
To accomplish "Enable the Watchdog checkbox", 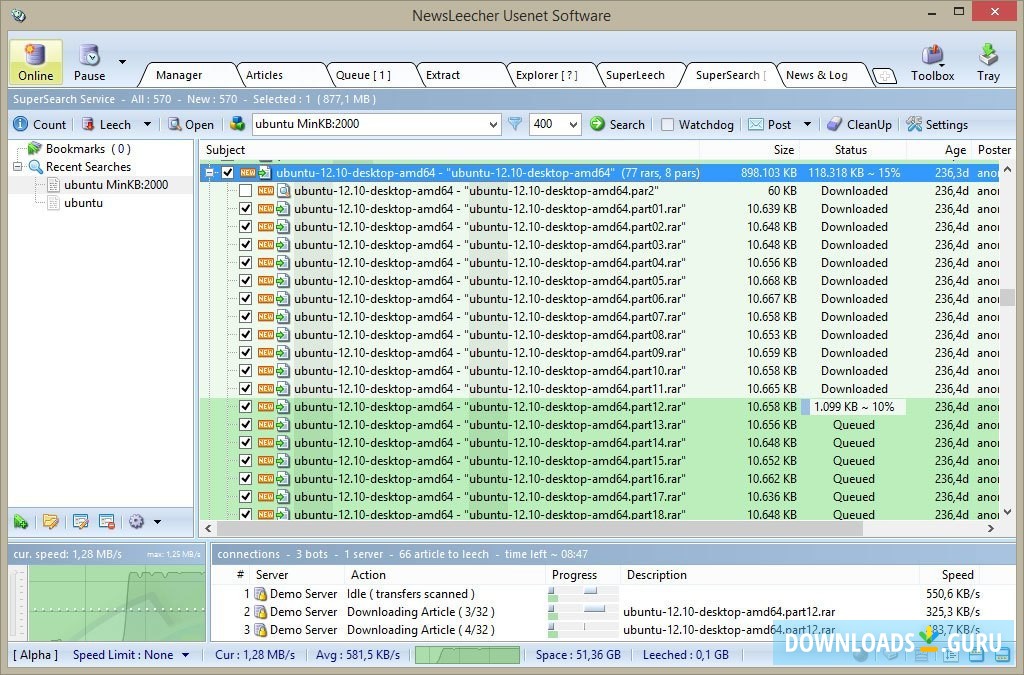I will pos(667,125).
